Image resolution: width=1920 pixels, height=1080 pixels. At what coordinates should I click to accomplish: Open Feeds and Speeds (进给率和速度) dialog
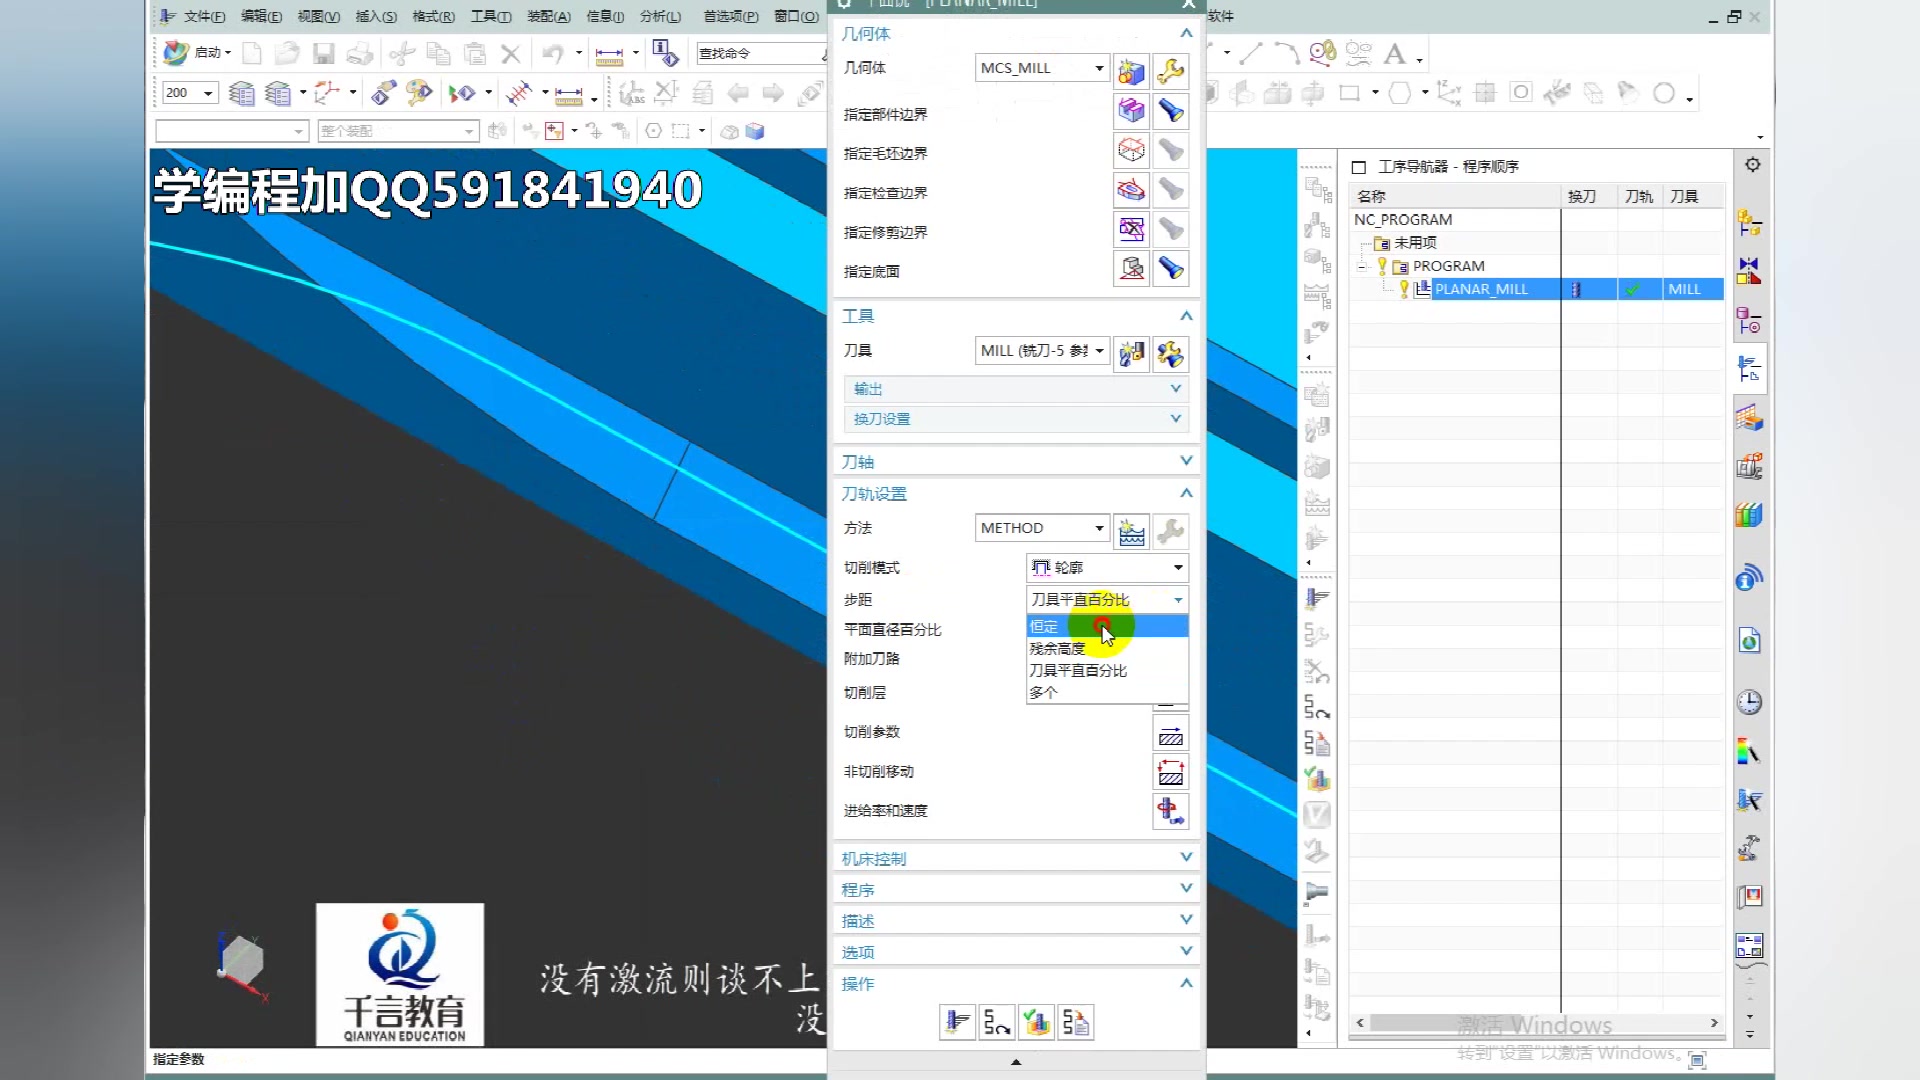pos(1170,811)
